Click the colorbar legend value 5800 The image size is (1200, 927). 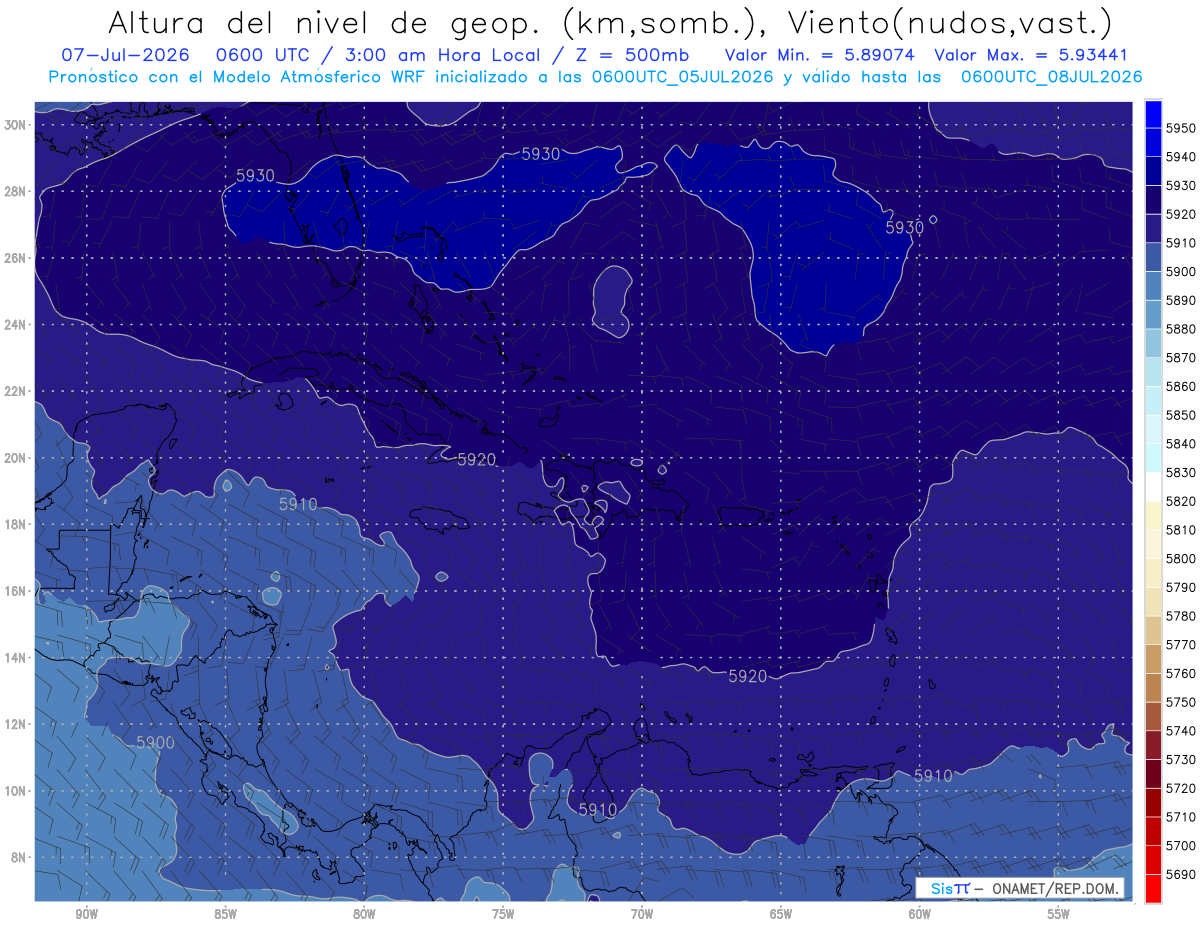(1181, 558)
